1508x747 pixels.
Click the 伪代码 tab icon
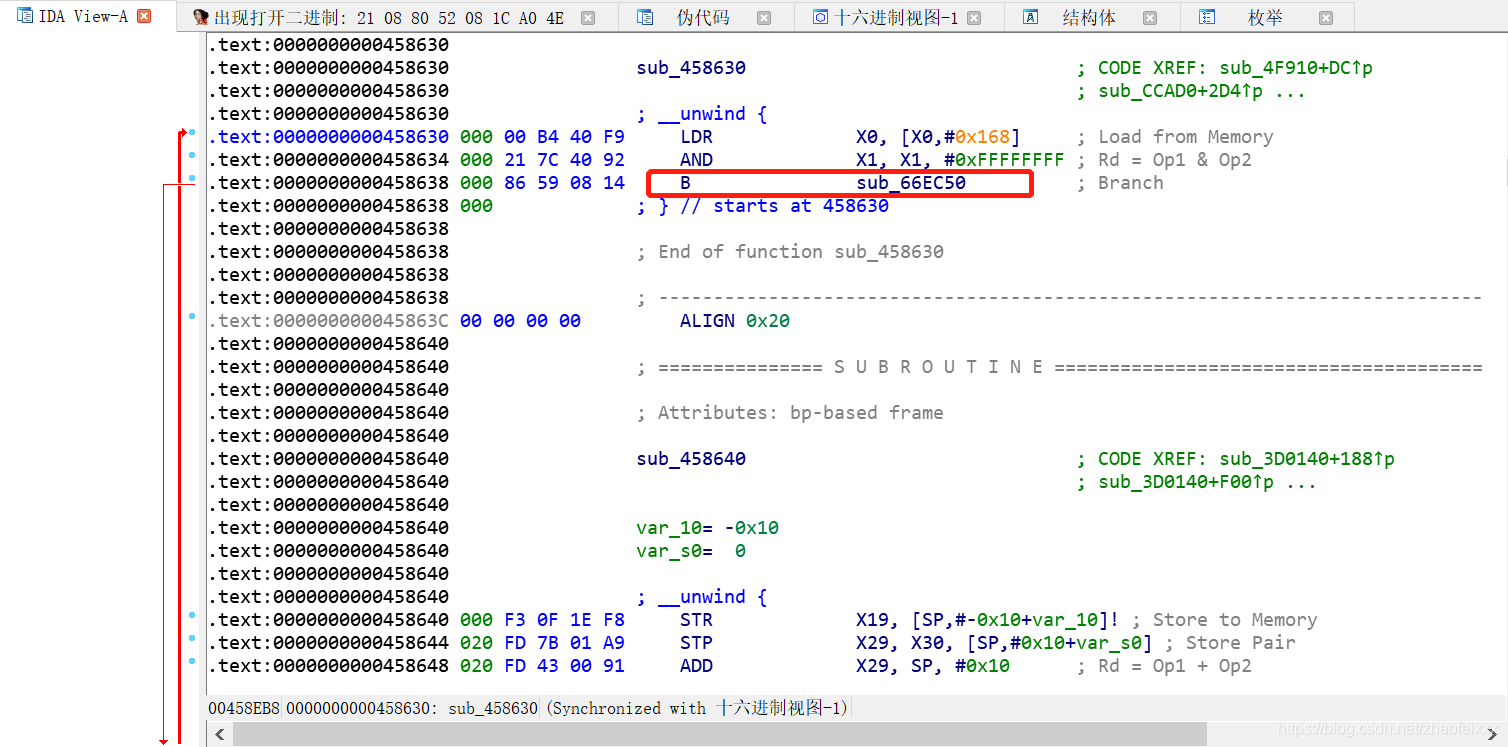pos(646,17)
